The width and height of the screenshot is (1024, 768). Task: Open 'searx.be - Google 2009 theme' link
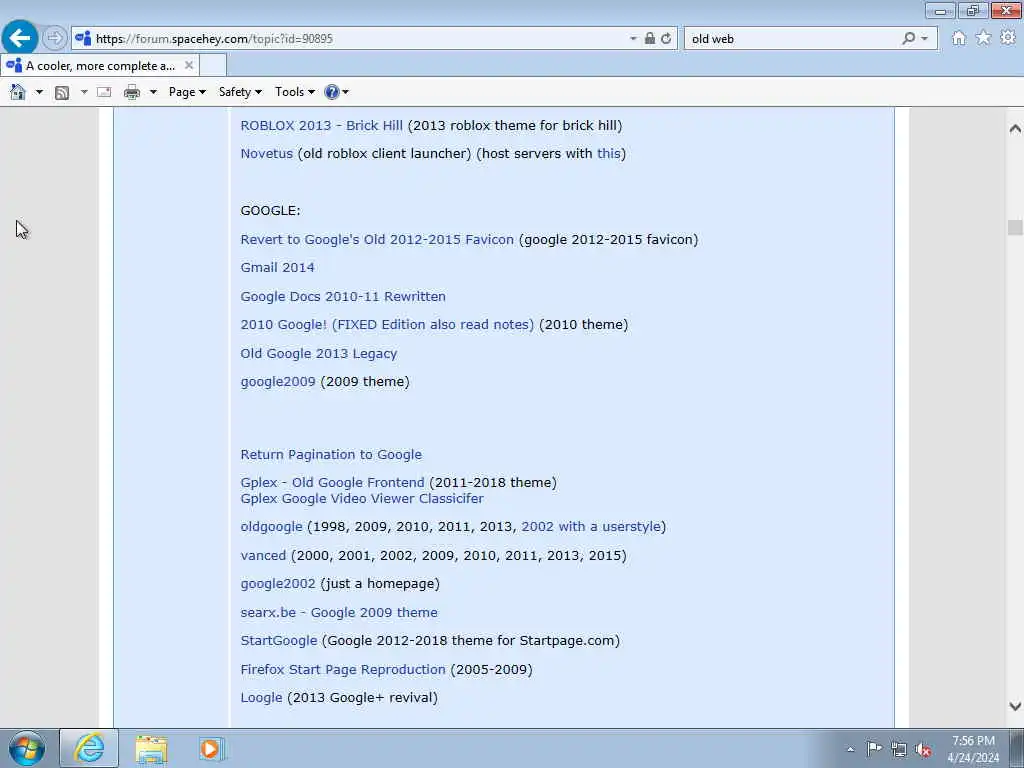tap(339, 613)
